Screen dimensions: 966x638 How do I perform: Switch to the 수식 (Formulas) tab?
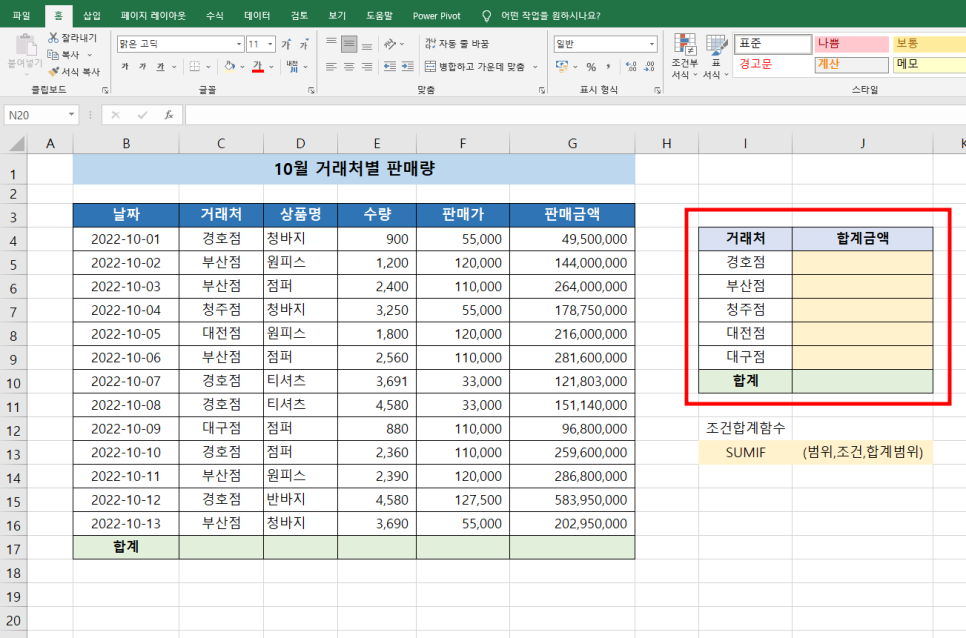tap(215, 15)
